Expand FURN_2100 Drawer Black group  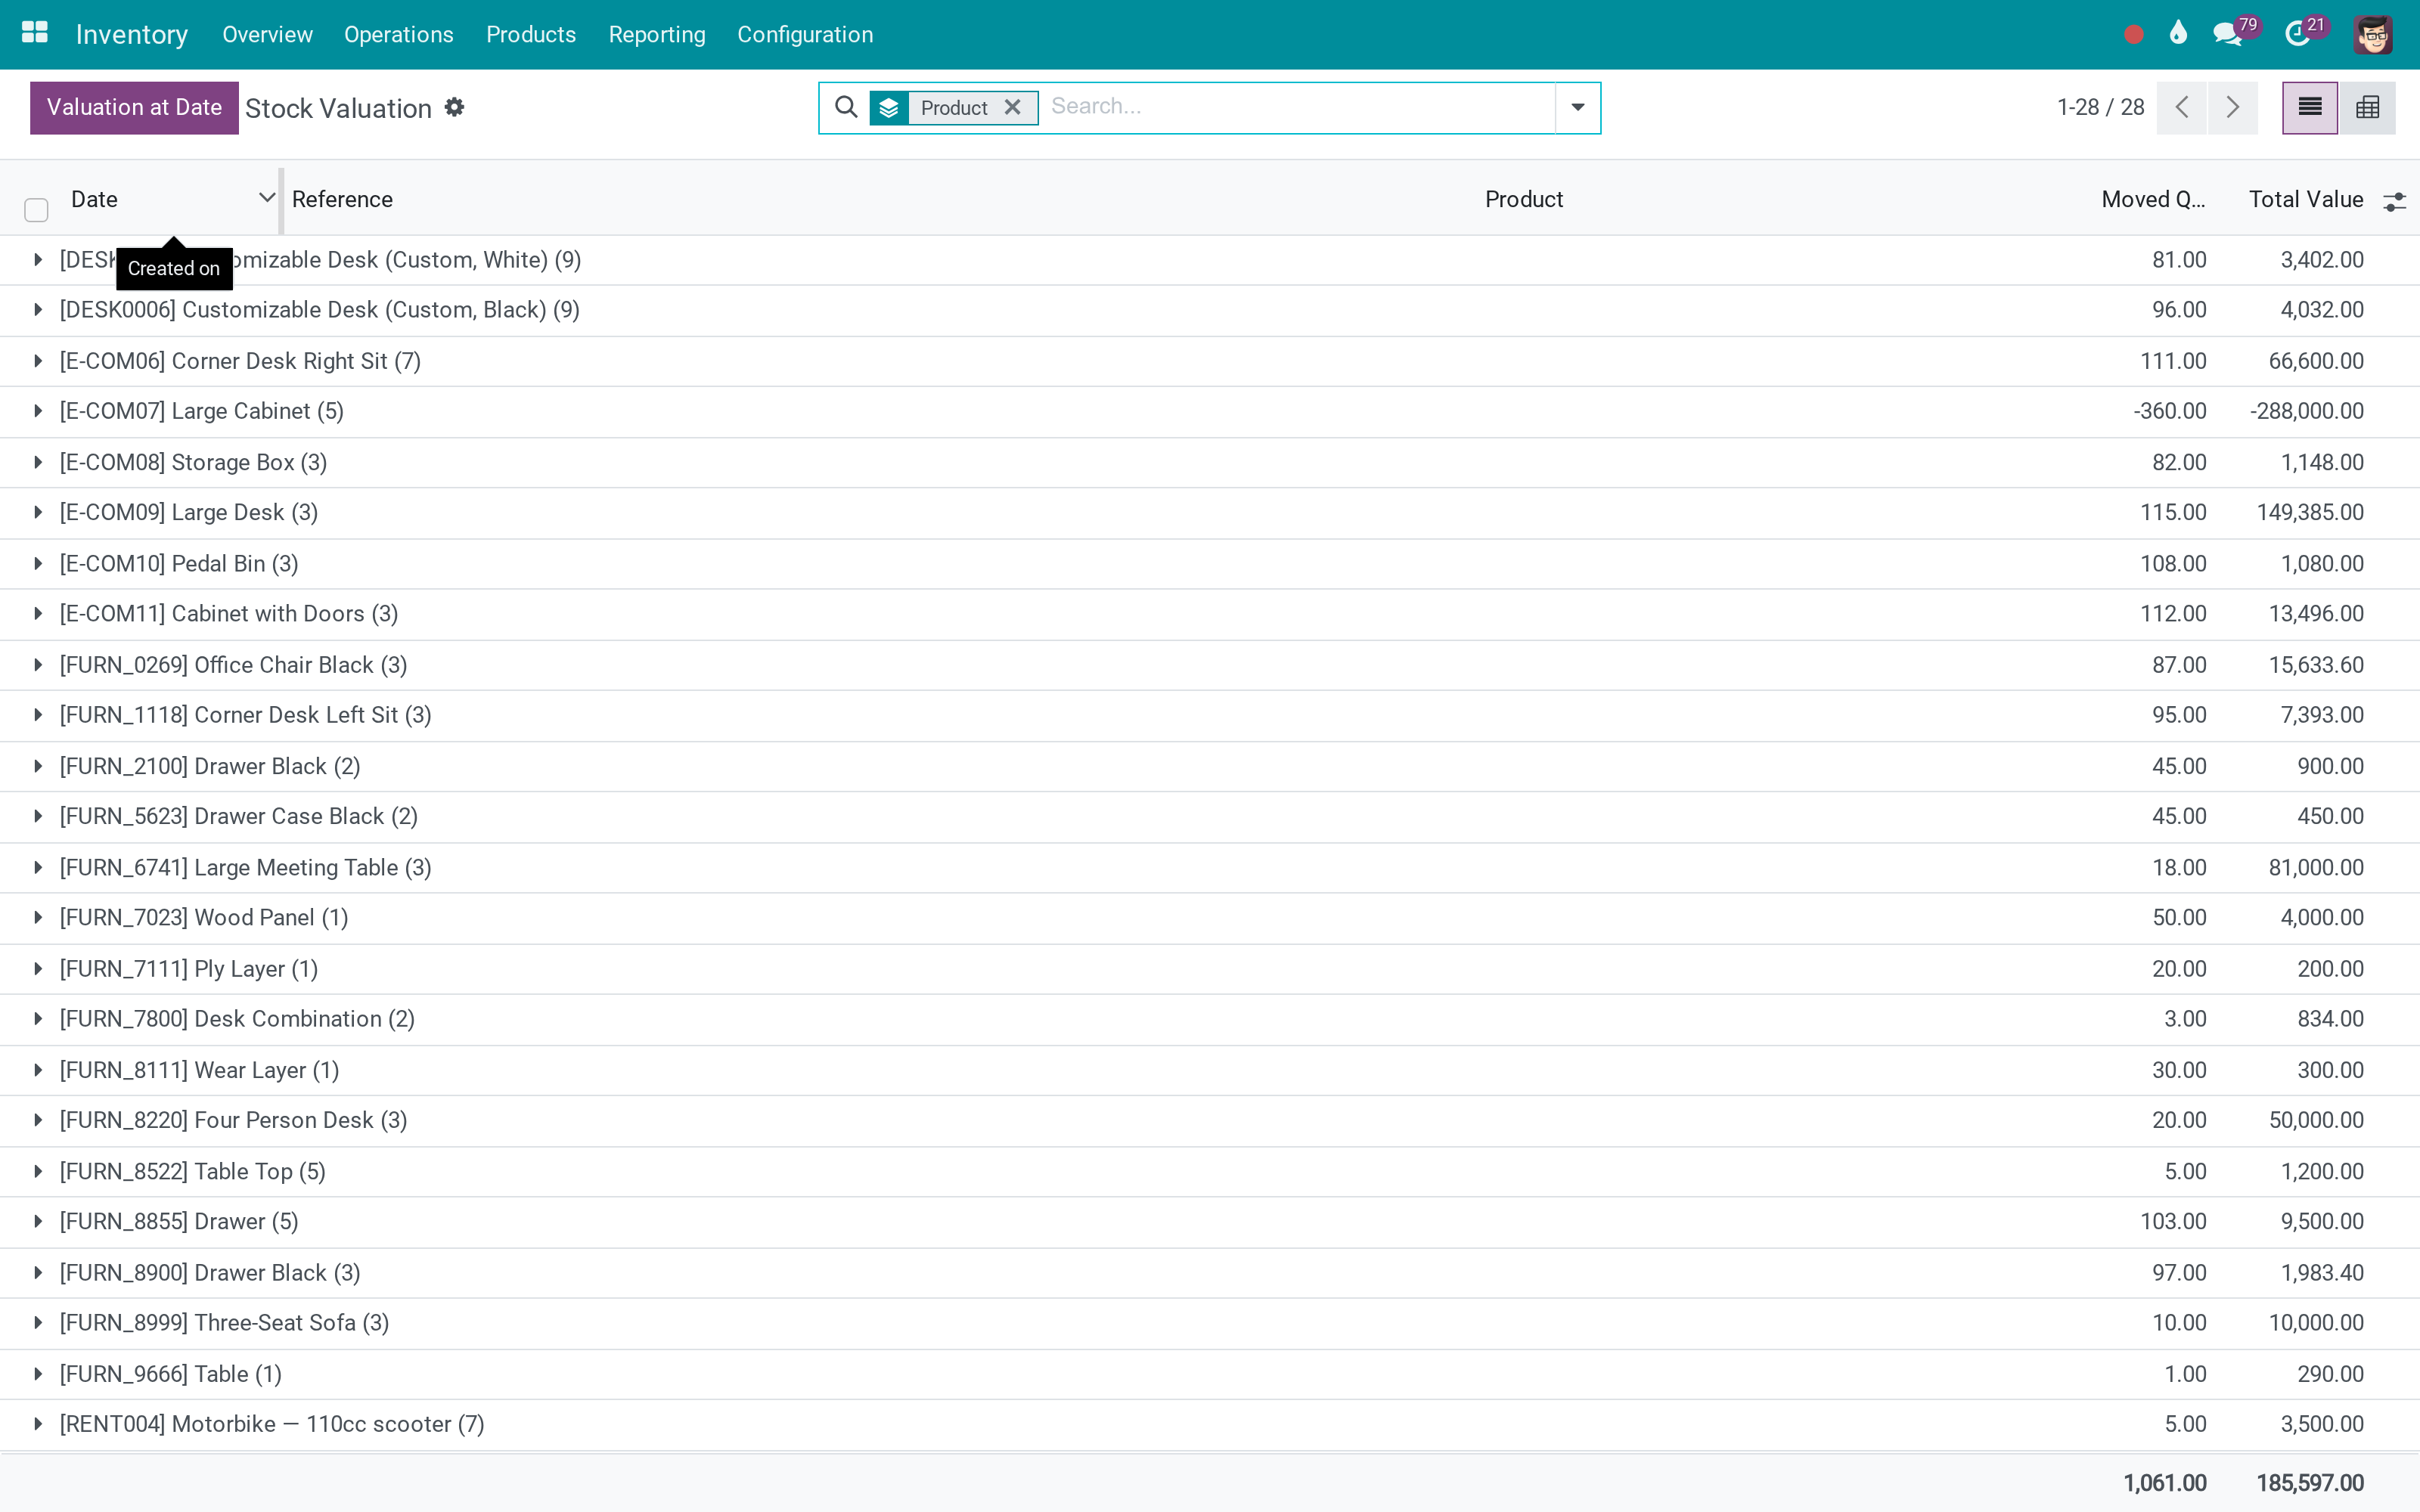coord(38,766)
